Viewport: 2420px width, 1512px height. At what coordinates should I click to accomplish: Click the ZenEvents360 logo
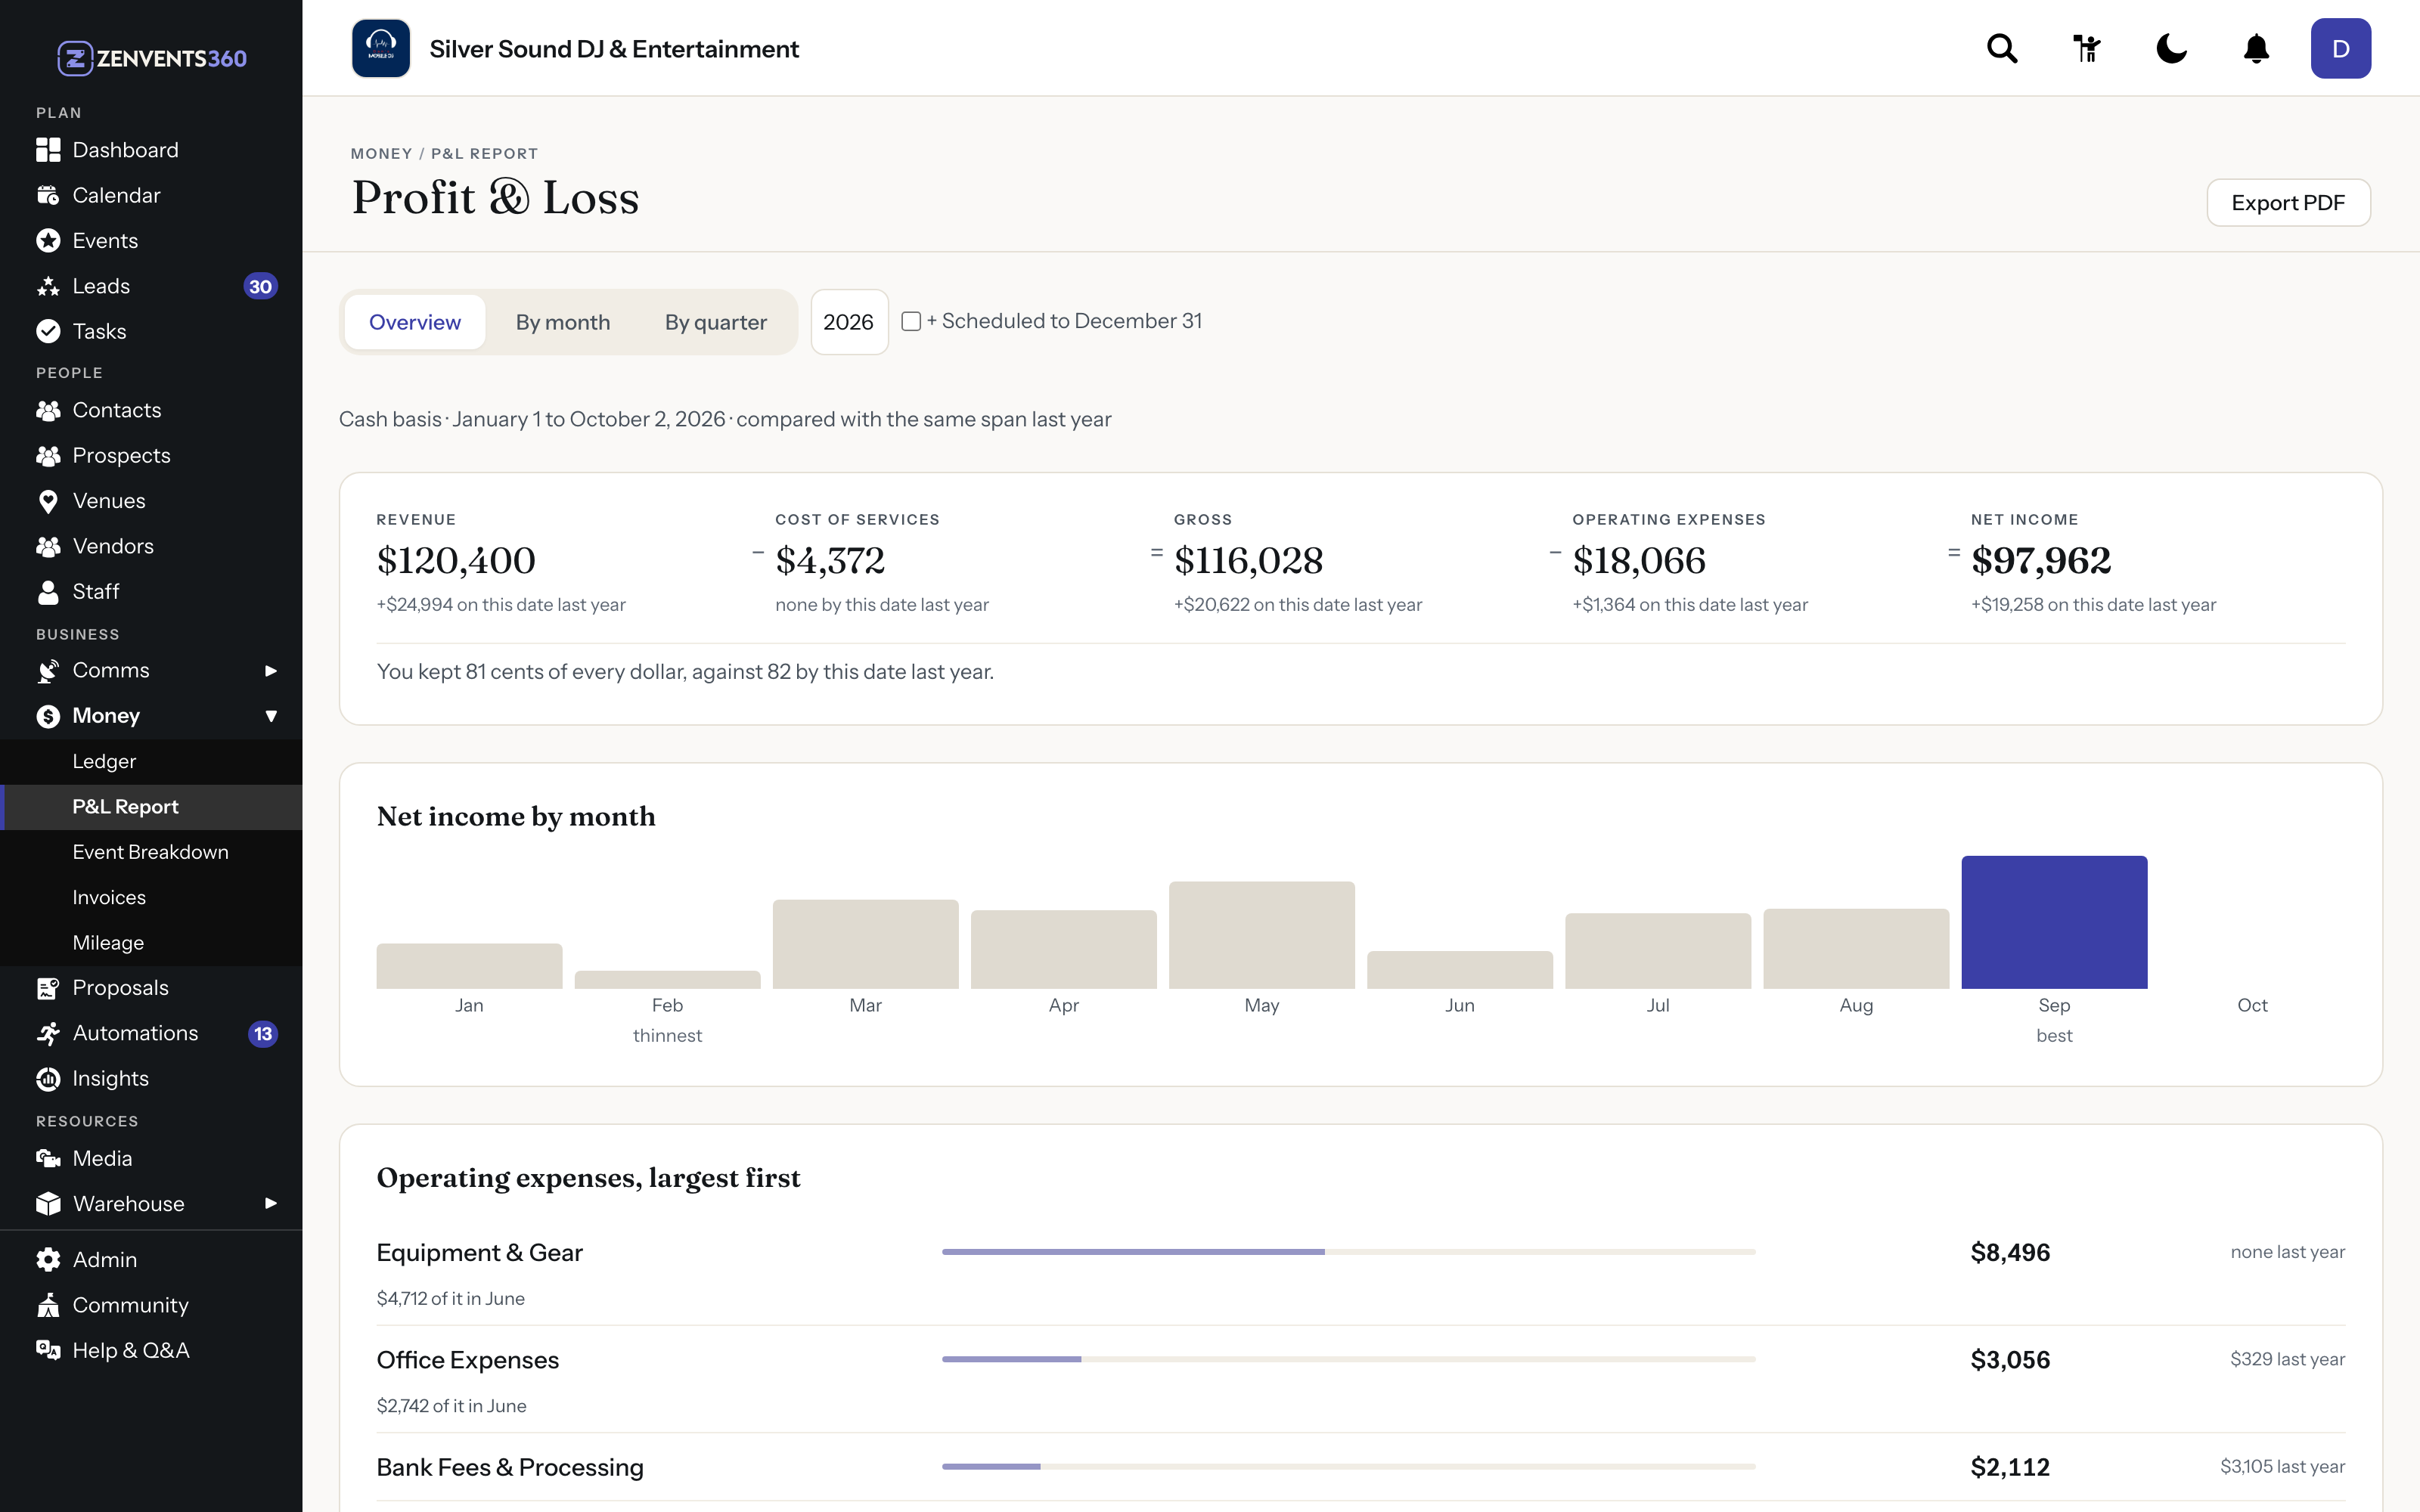click(151, 58)
